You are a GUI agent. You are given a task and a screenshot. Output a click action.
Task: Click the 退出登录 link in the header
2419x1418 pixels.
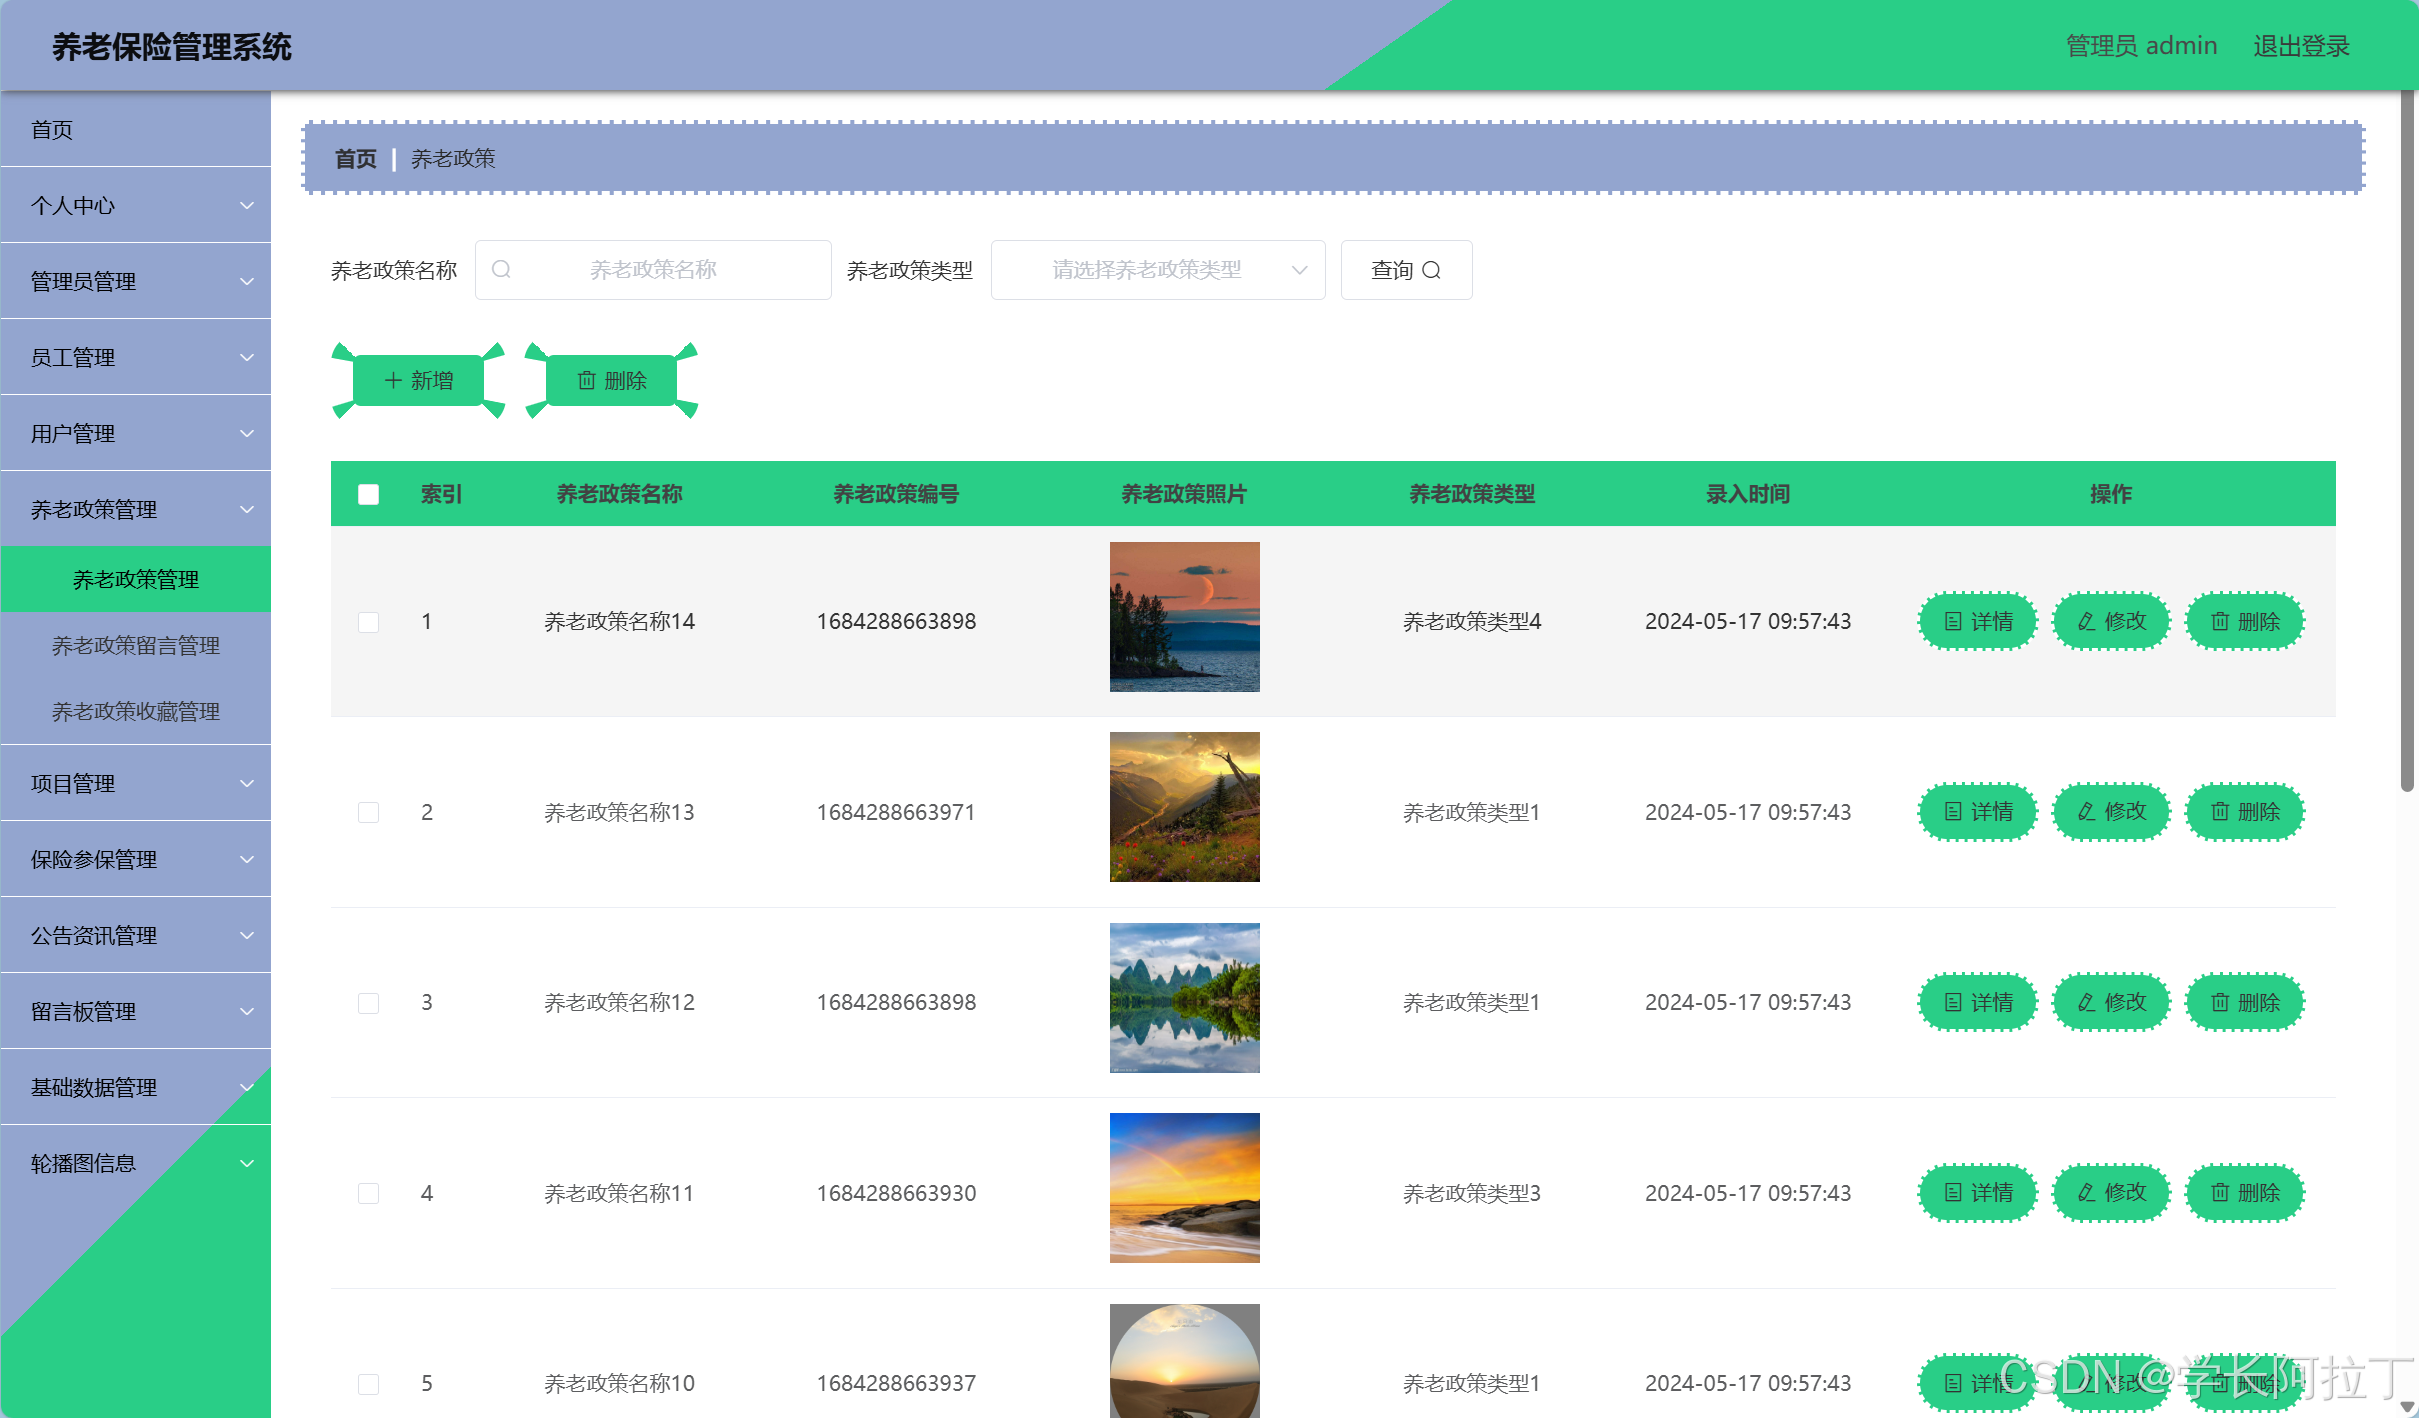pos(2300,45)
